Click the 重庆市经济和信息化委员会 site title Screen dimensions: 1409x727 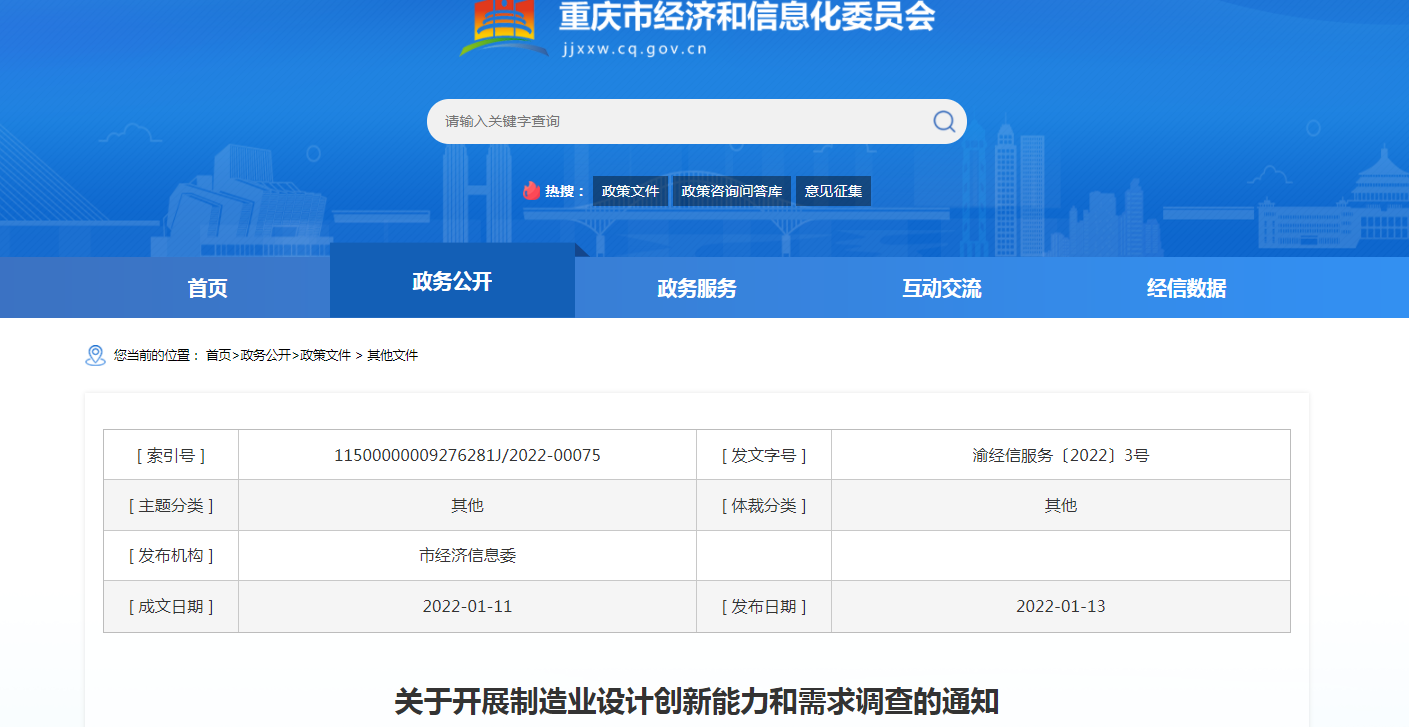747,17
